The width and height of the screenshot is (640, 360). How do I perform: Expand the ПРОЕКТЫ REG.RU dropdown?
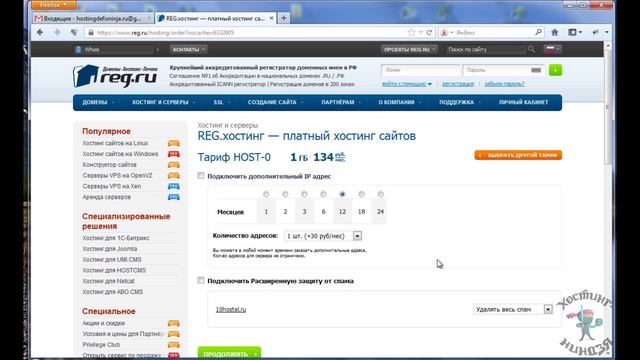409,49
